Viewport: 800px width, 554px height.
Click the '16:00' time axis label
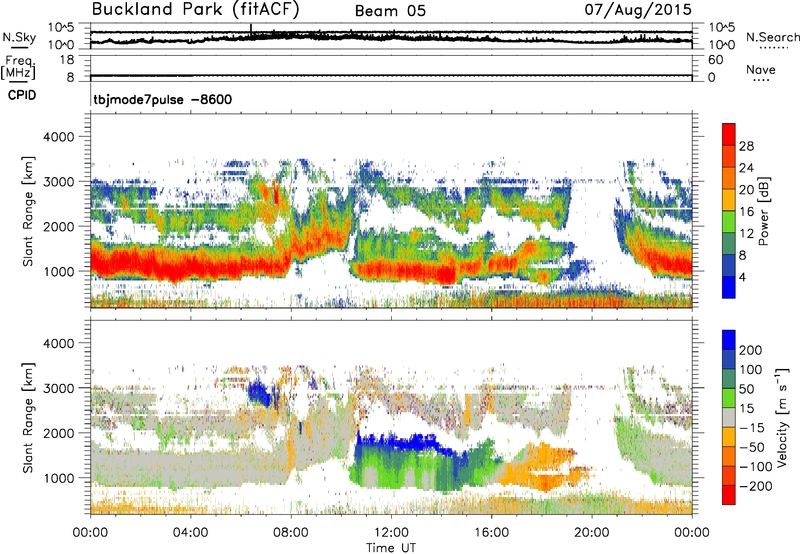tap(491, 533)
